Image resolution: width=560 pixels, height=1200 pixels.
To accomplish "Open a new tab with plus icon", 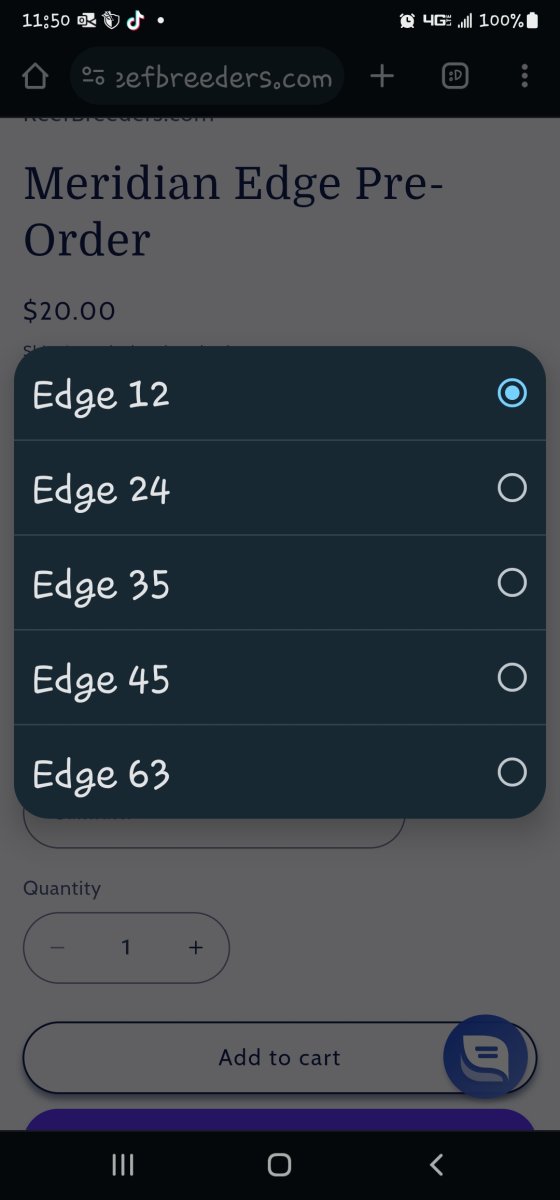I will [x=382, y=76].
